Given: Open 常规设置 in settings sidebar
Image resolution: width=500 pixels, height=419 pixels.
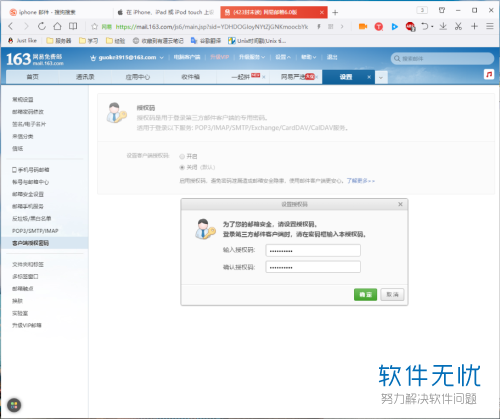Looking at the screenshot, I should click(x=23, y=100).
